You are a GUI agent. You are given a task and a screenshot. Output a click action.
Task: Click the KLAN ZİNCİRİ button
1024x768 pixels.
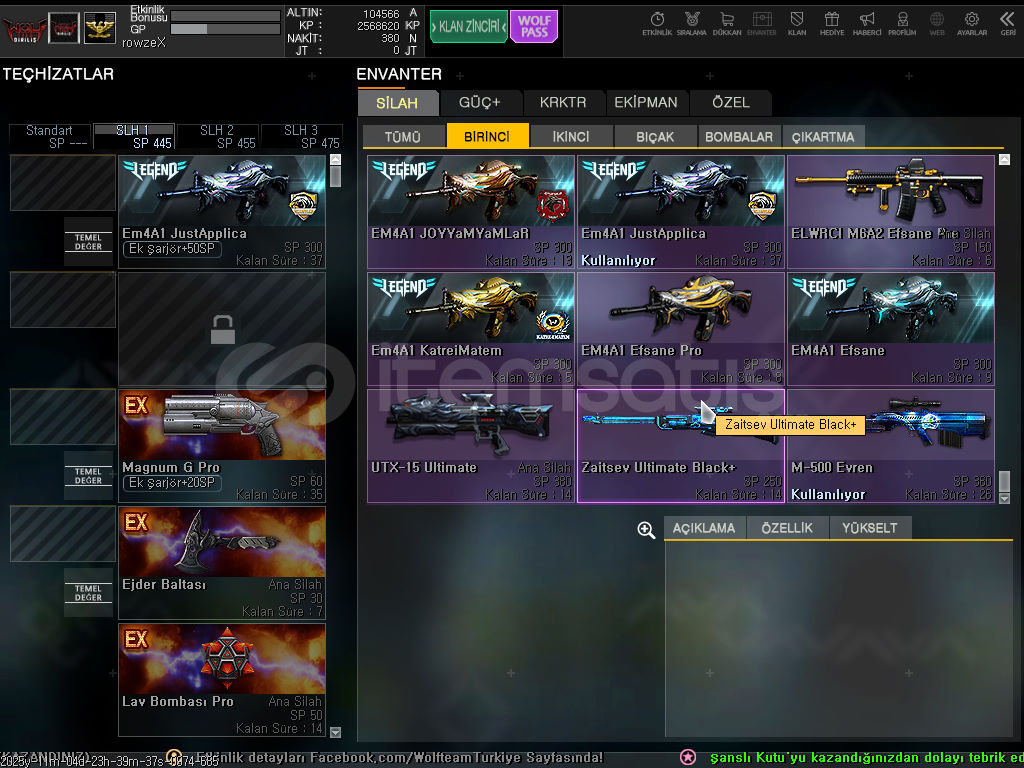point(469,27)
